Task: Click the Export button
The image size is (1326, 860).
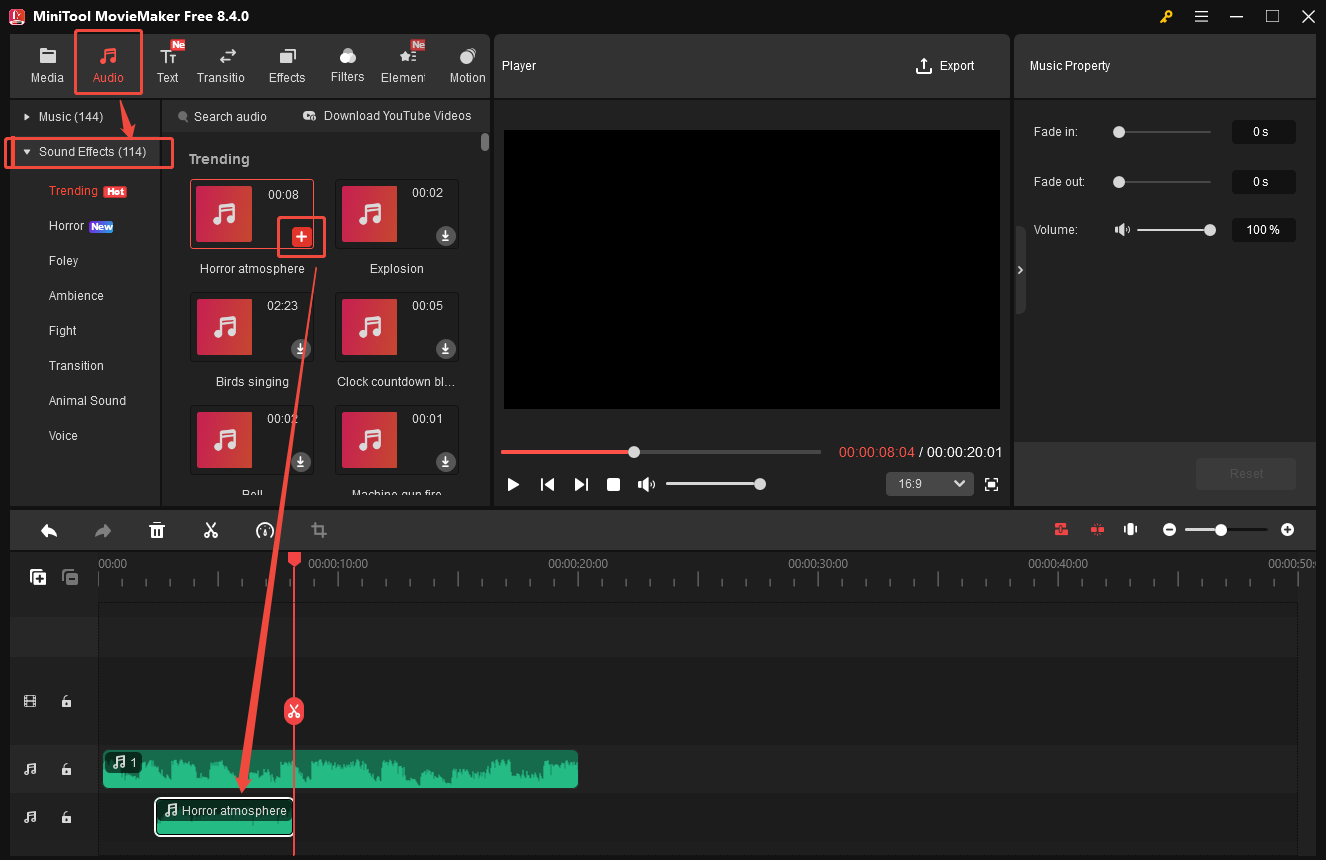Action: 945,66
